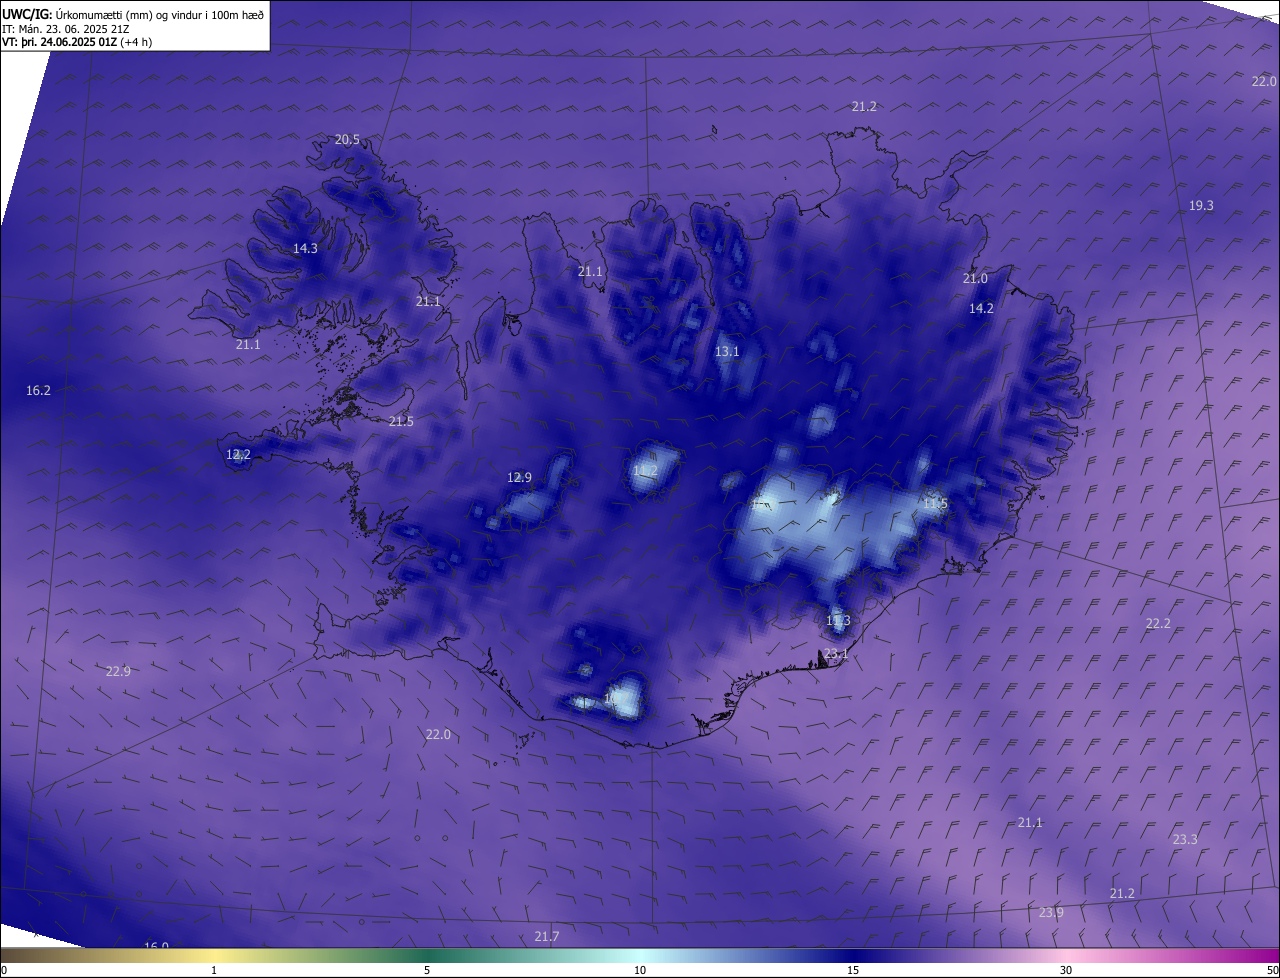Click the 19.3 value label

click(x=1201, y=206)
